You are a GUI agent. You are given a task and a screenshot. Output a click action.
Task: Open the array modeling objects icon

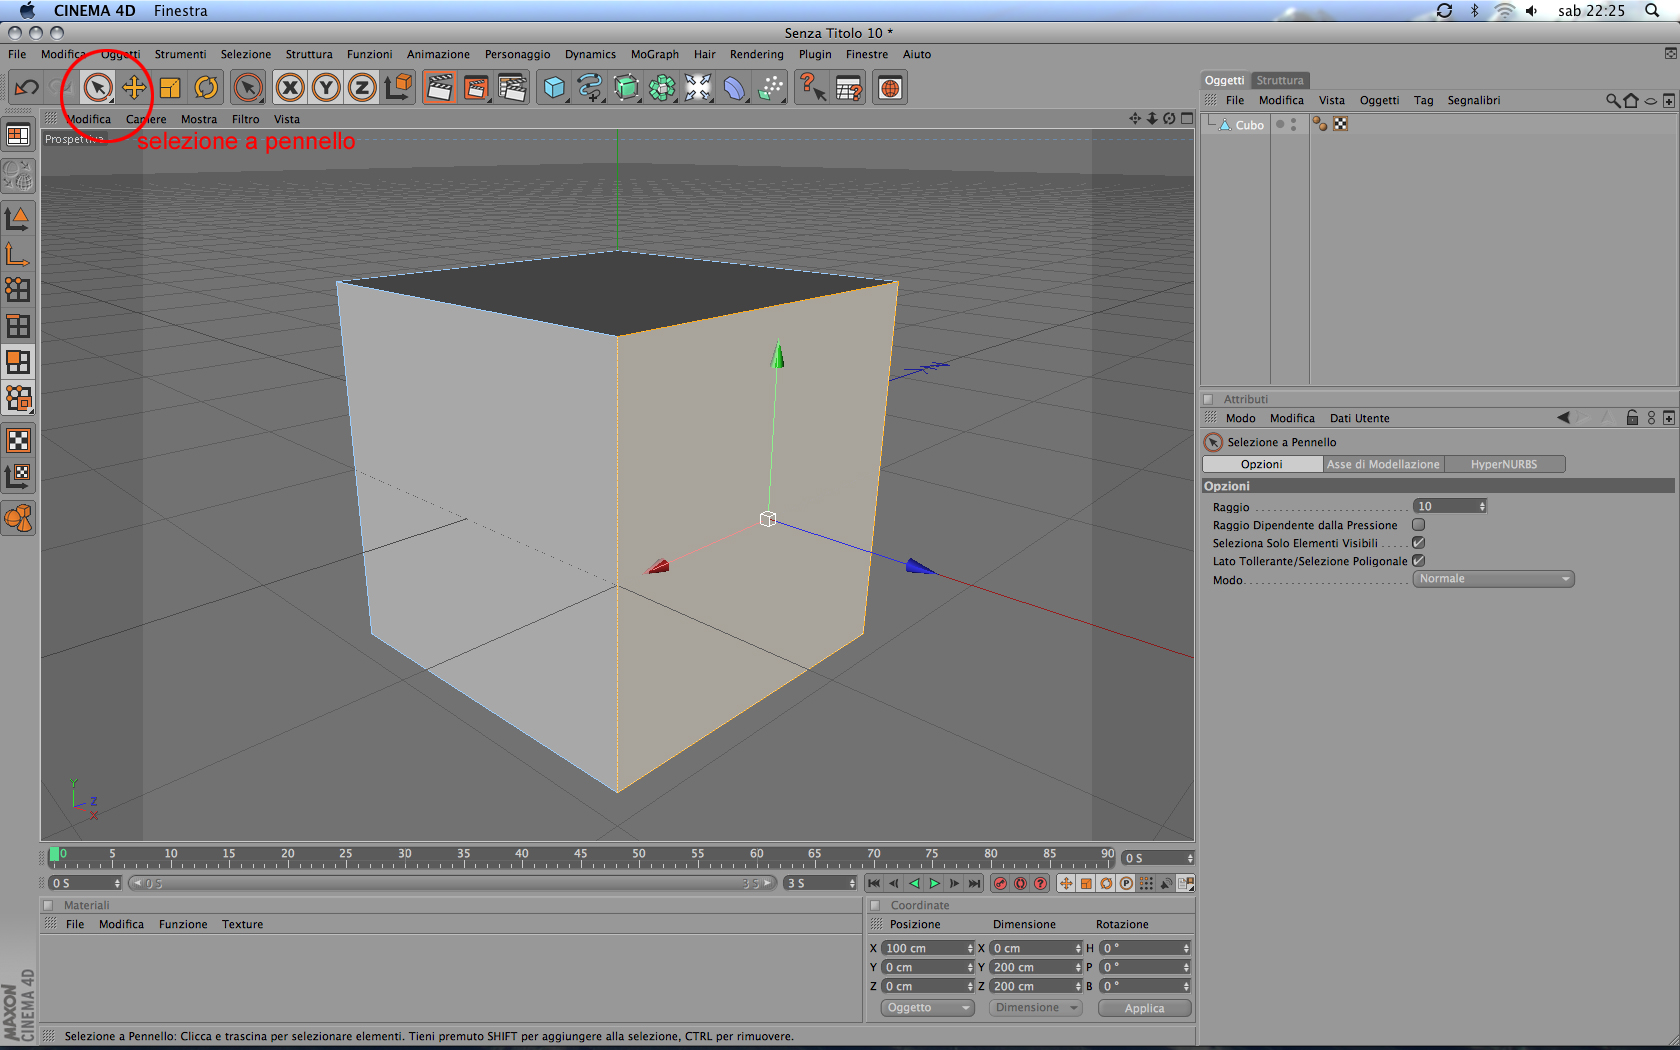point(662,88)
